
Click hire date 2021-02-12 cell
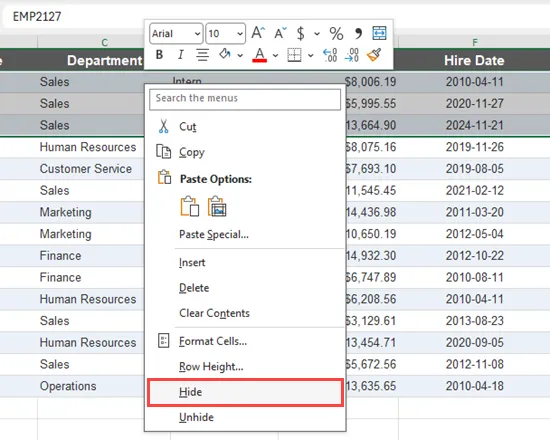475,191
